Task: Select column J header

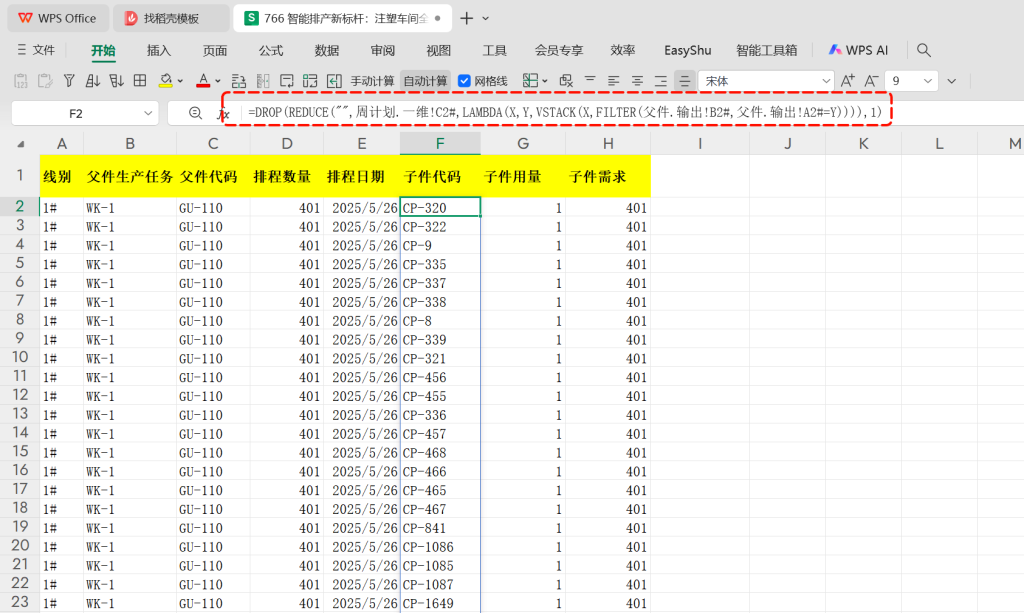Action: pyautogui.click(x=788, y=143)
